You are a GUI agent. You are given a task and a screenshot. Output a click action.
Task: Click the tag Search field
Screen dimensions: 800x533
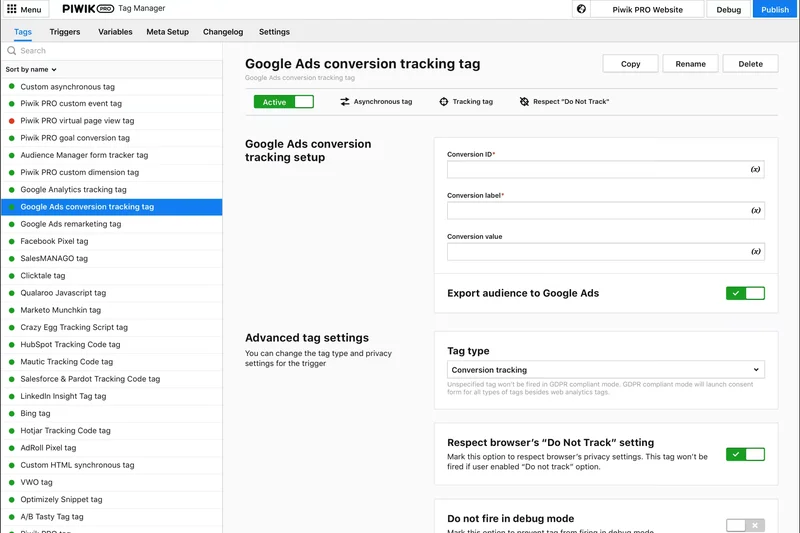(110, 50)
